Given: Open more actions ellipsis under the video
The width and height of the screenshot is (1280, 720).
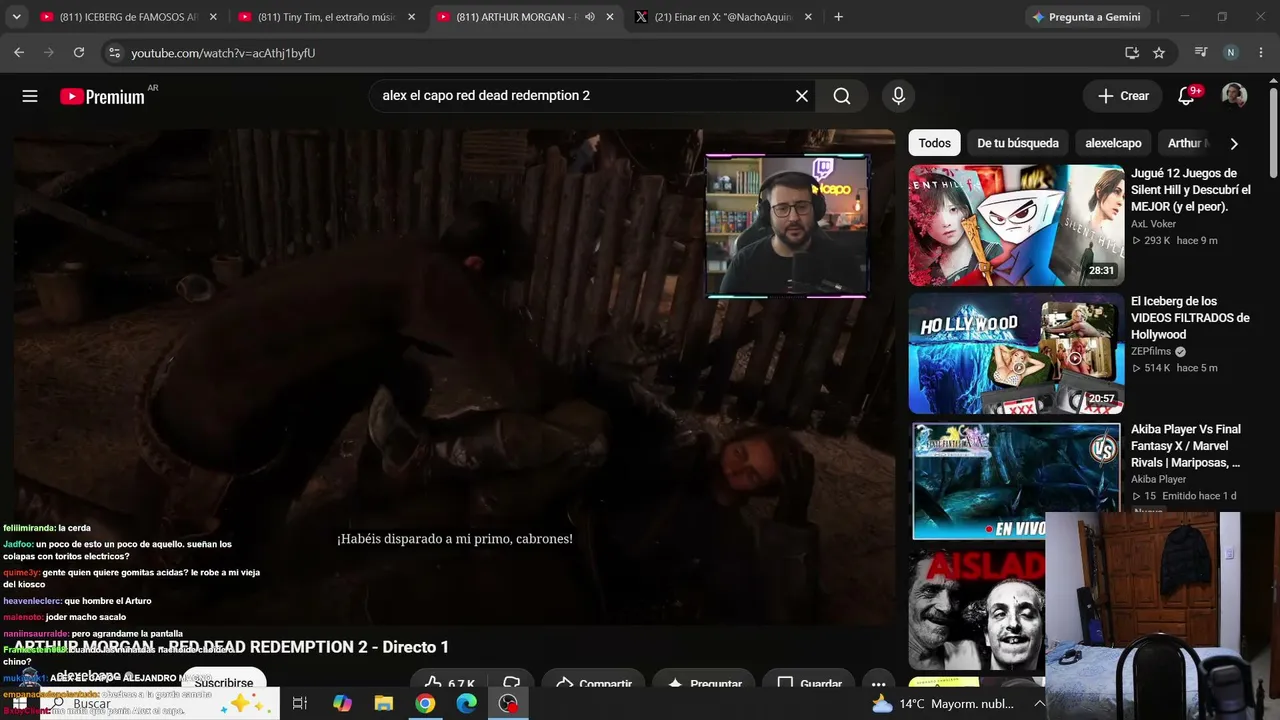Looking at the screenshot, I should pos(878,684).
